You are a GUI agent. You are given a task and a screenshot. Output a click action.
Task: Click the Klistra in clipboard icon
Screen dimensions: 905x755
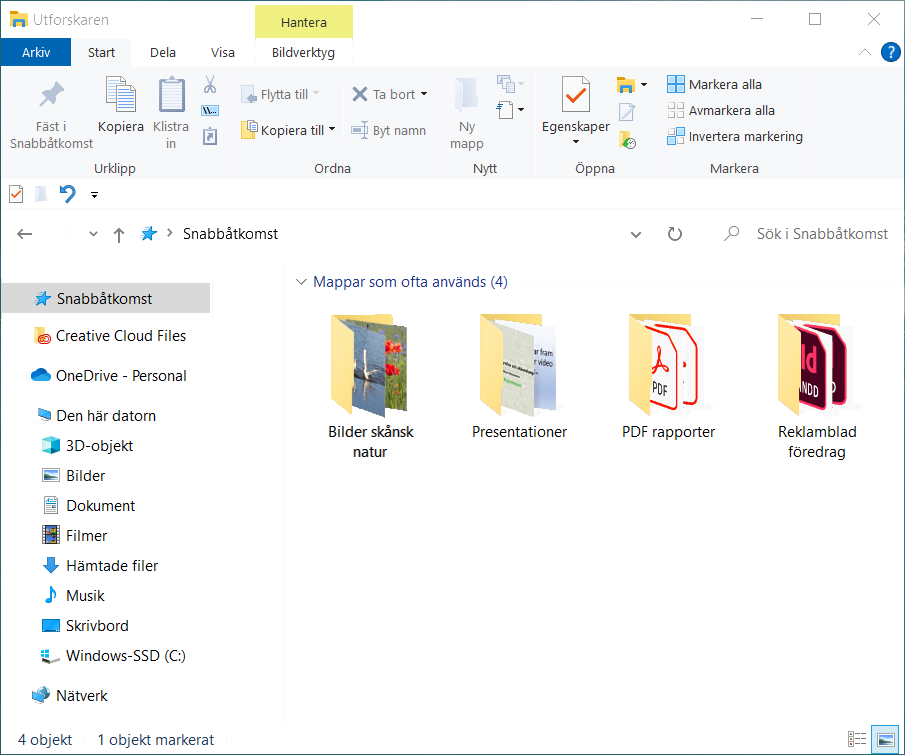(x=171, y=96)
